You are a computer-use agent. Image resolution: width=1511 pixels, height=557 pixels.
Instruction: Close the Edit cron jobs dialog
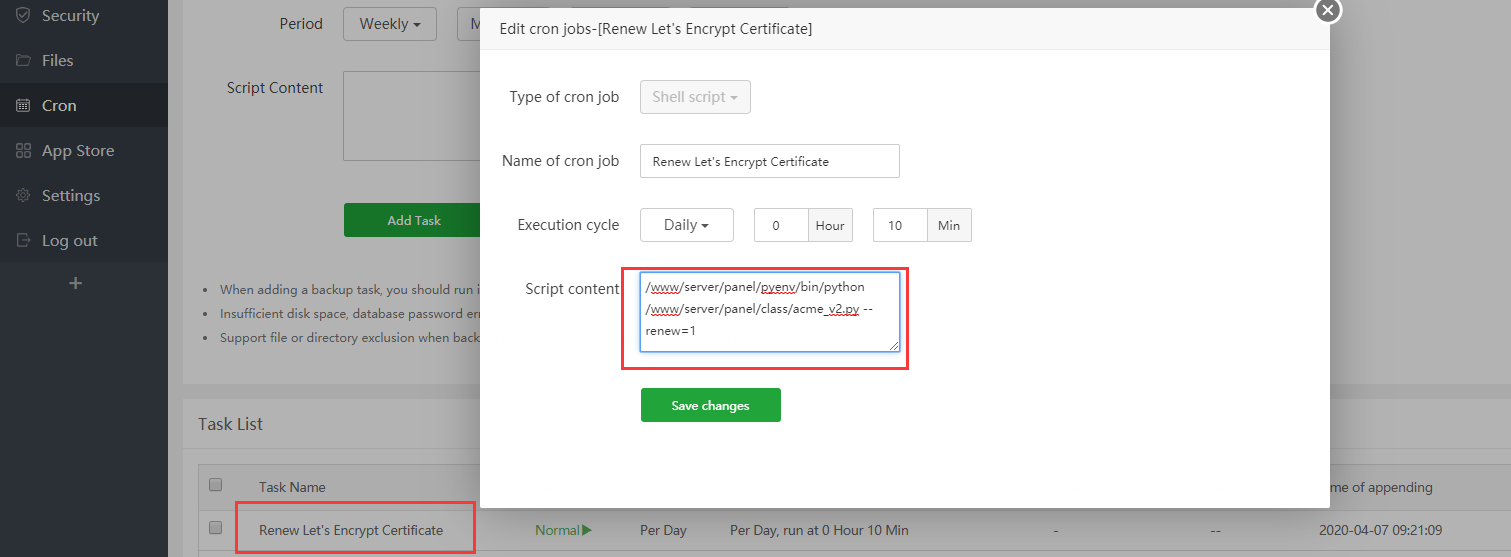pos(1327,10)
